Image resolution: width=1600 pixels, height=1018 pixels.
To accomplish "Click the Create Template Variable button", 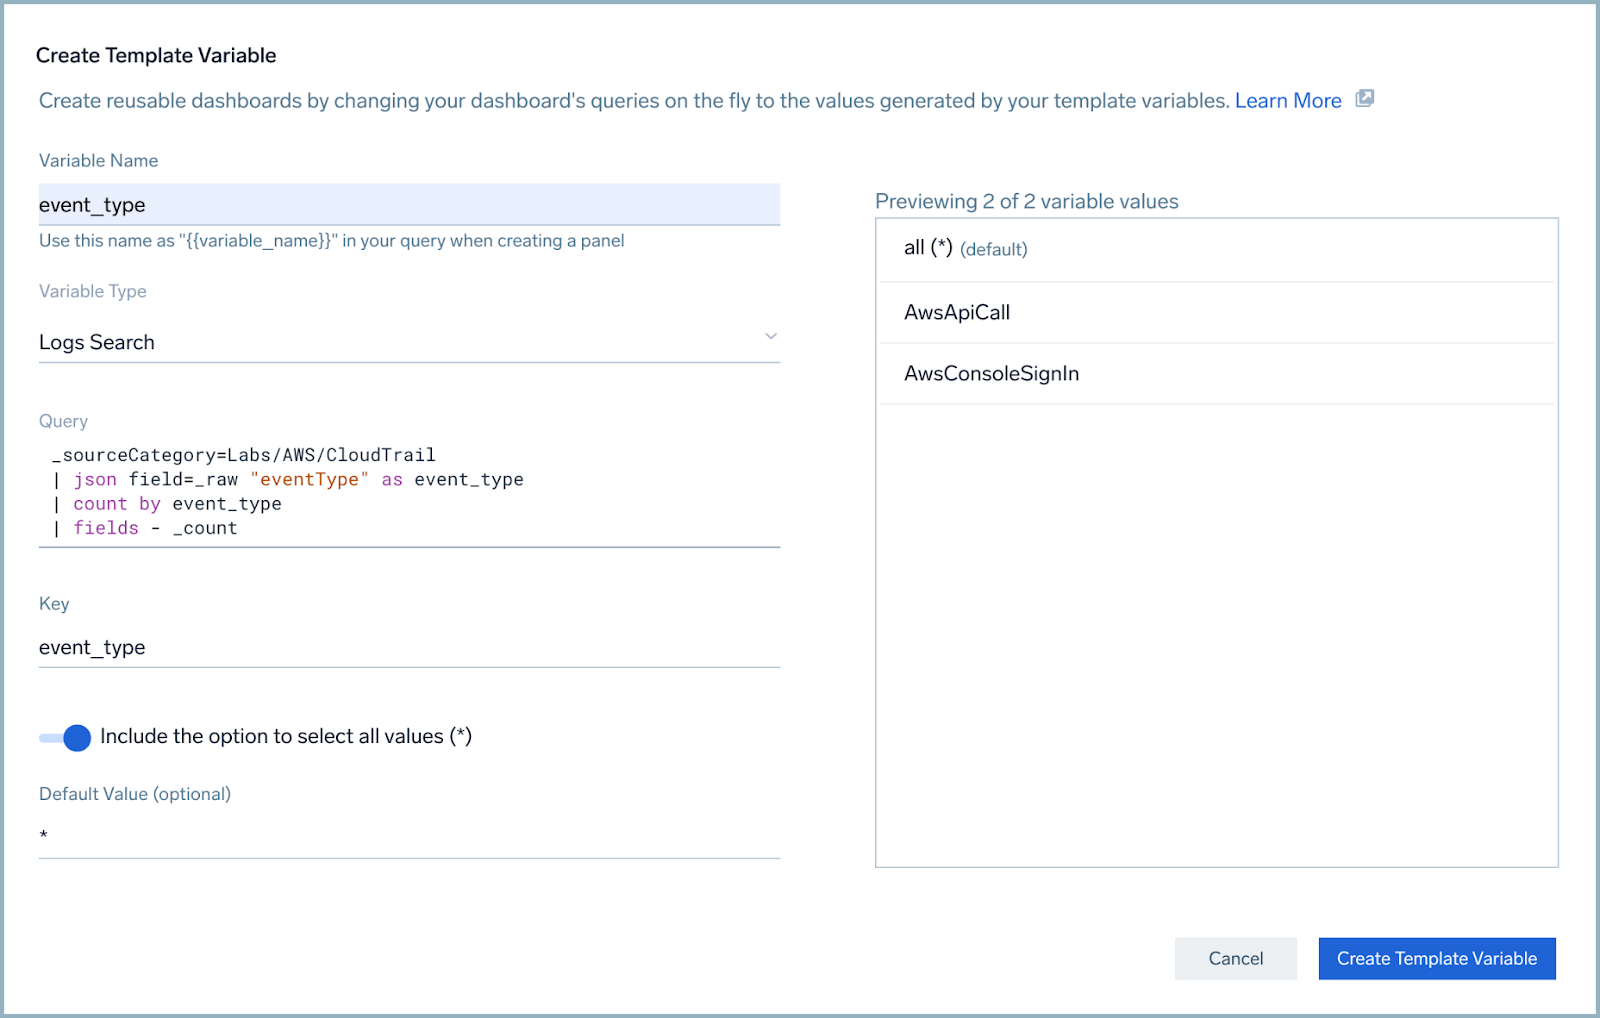I will click(1436, 958).
